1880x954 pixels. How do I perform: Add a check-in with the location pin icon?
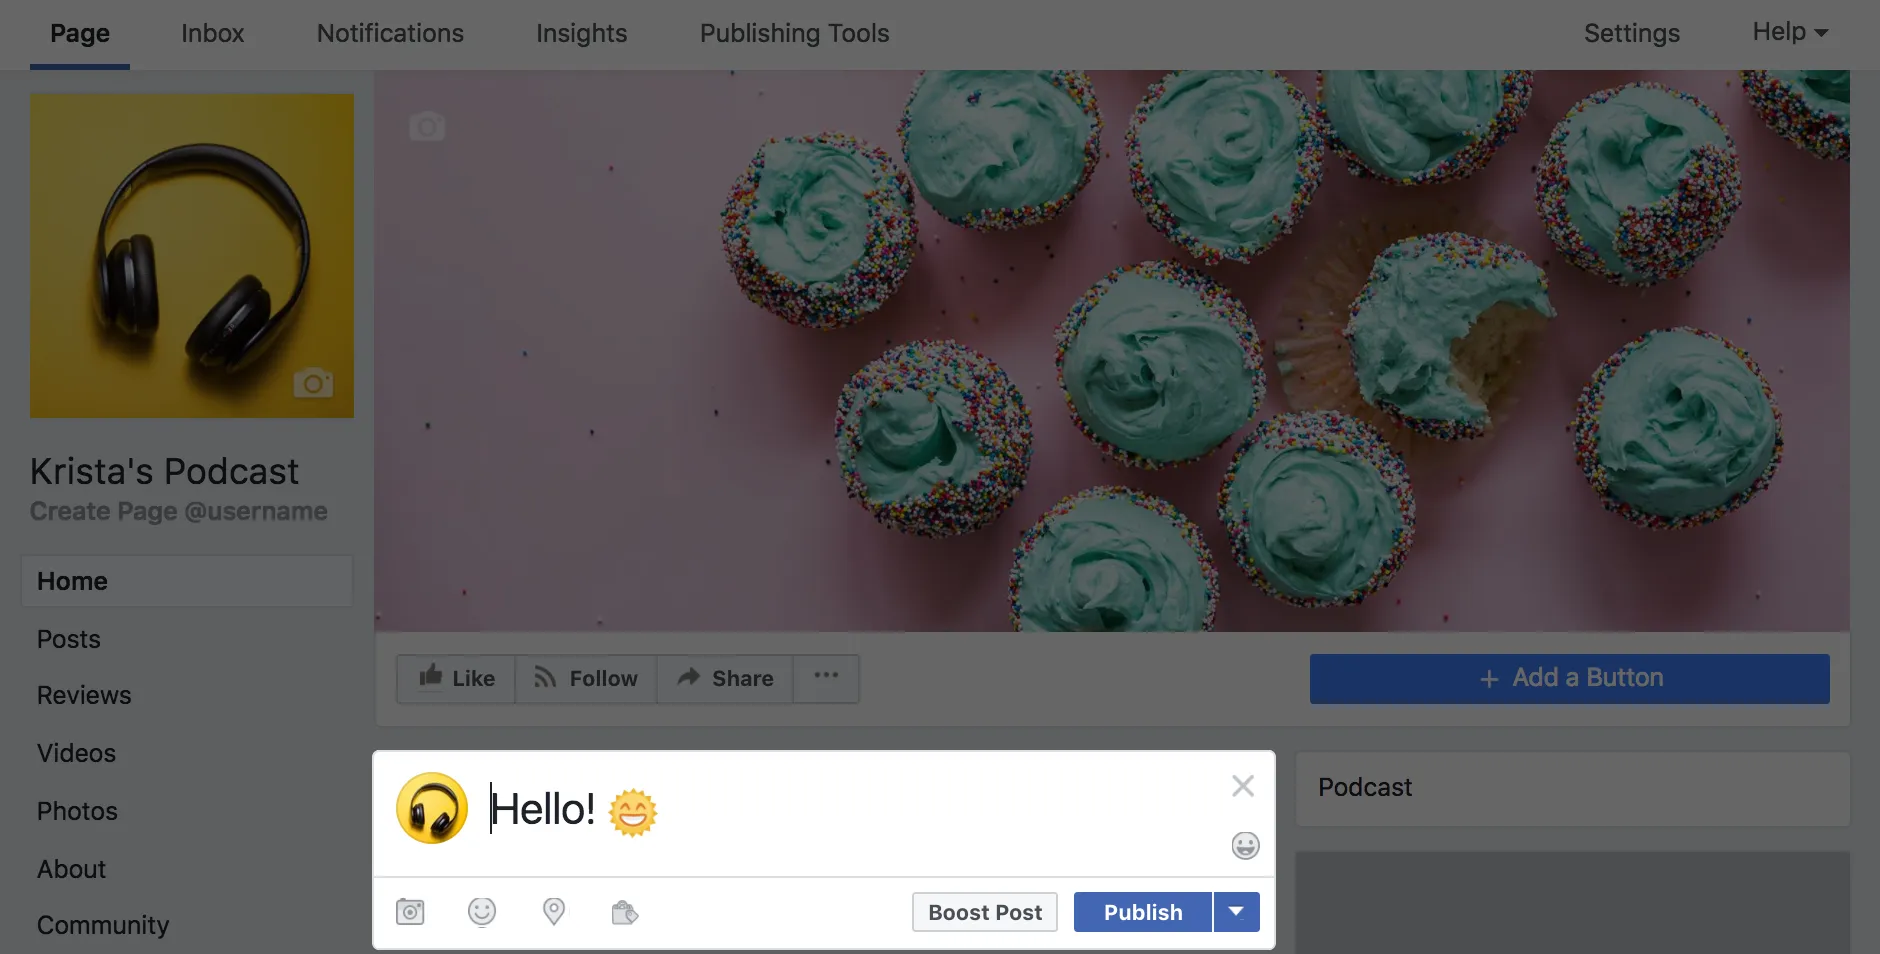(x=554, y=911)
